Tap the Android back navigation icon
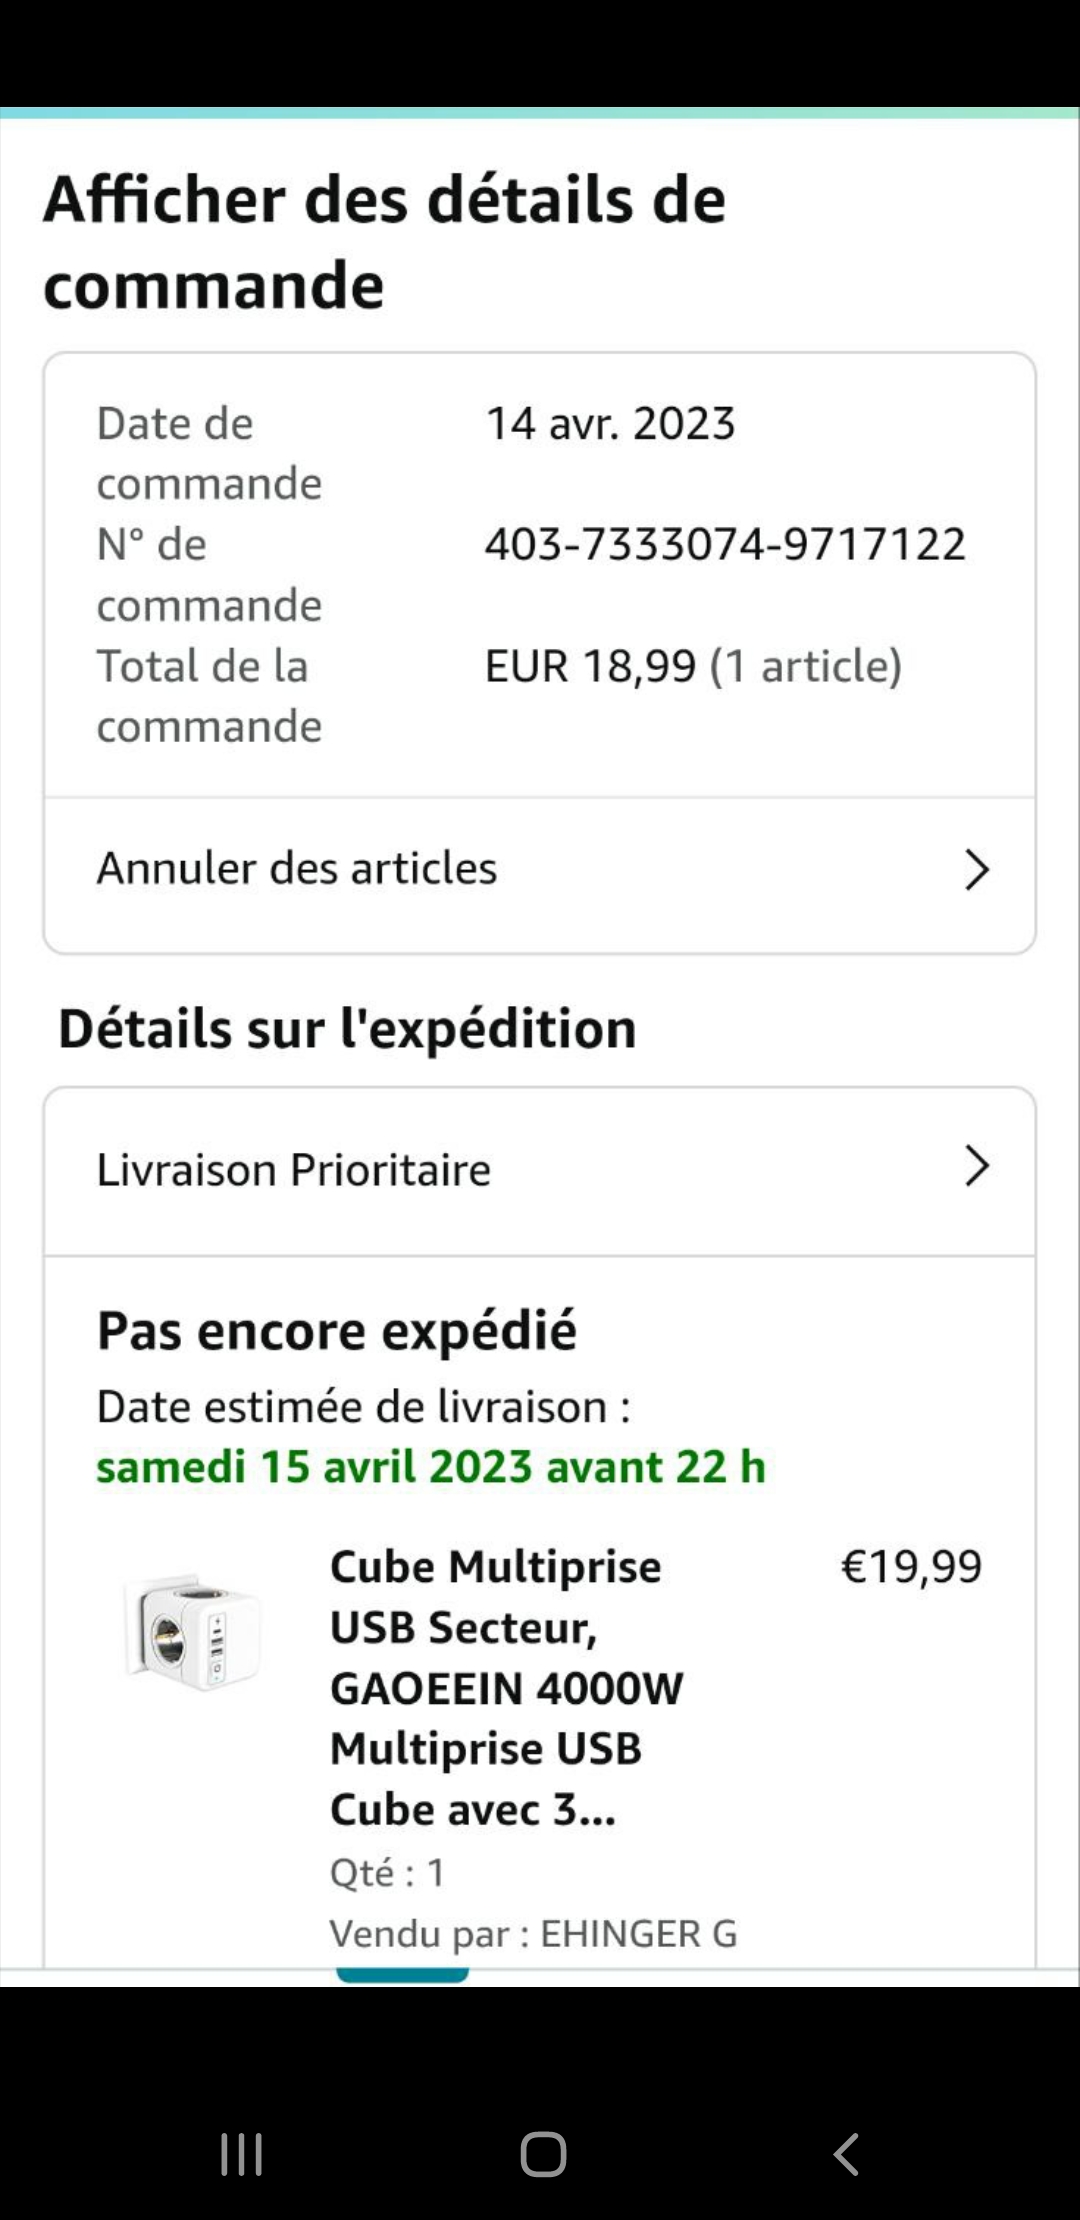 click(x=846, y=2153)
